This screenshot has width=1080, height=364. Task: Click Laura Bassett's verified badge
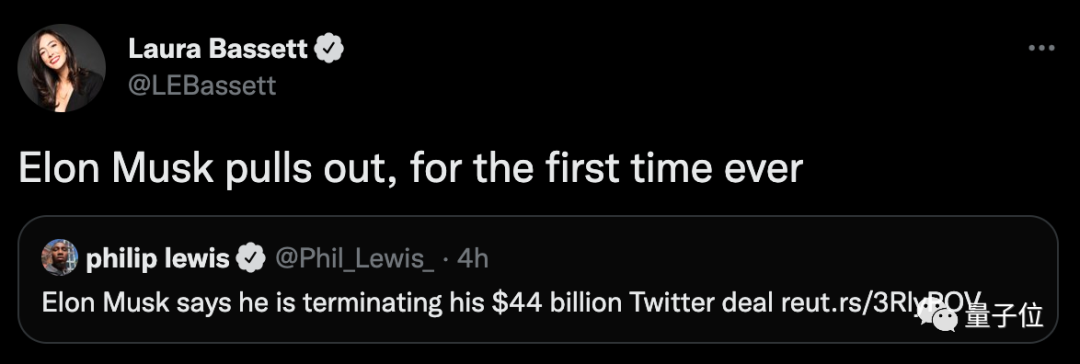[329, 50]
